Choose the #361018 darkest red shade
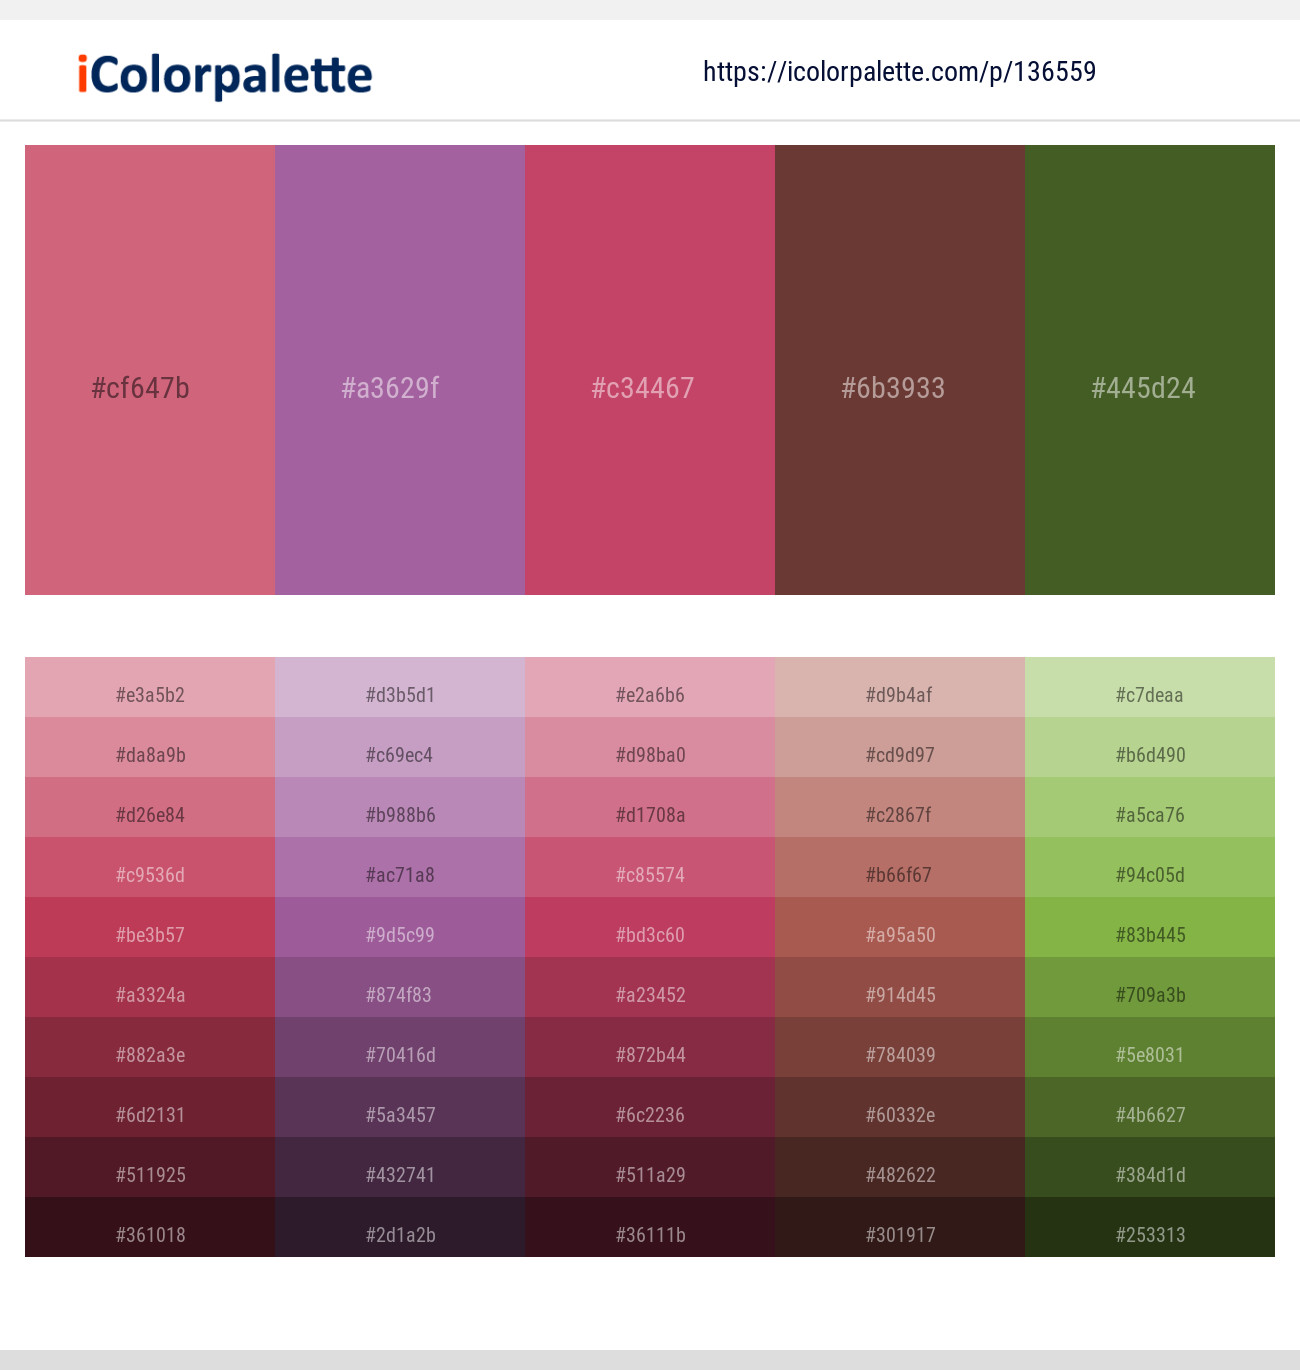The image size is (1300, 1370). click(x=150, y=1227)
